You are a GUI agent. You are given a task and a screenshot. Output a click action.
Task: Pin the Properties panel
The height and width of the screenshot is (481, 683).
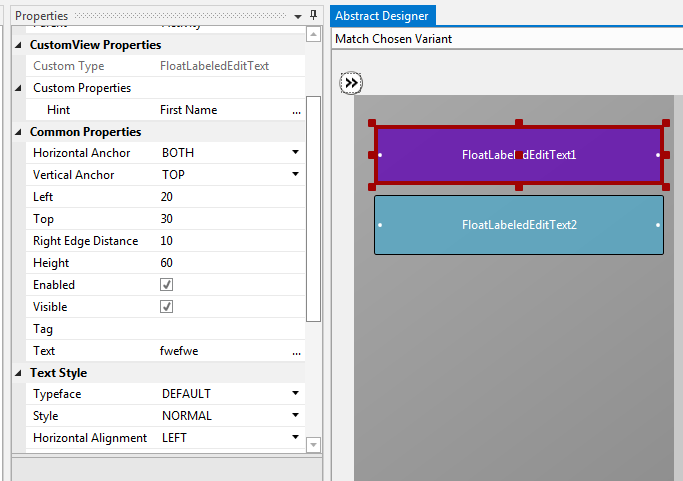click(313, 15)
